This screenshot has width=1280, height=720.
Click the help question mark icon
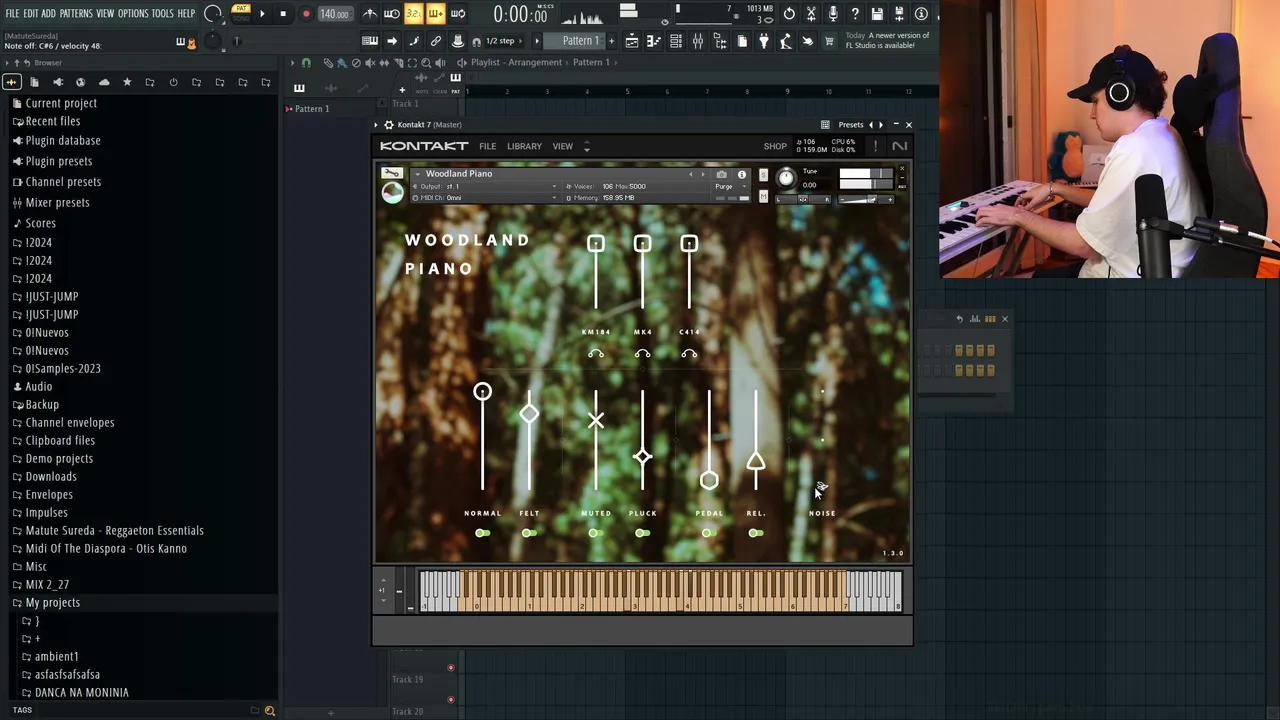[855, 14]
